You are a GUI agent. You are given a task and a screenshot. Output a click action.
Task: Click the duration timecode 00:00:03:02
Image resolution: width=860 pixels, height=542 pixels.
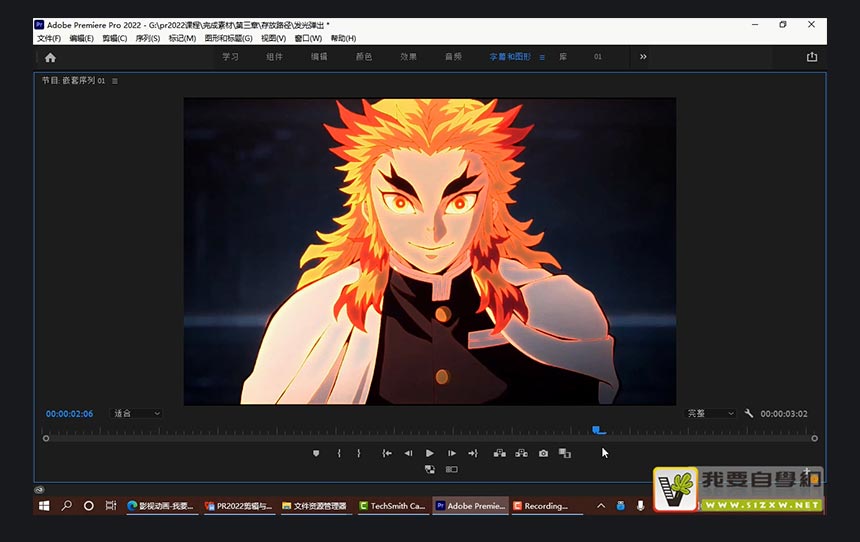[x=784, y=414]
